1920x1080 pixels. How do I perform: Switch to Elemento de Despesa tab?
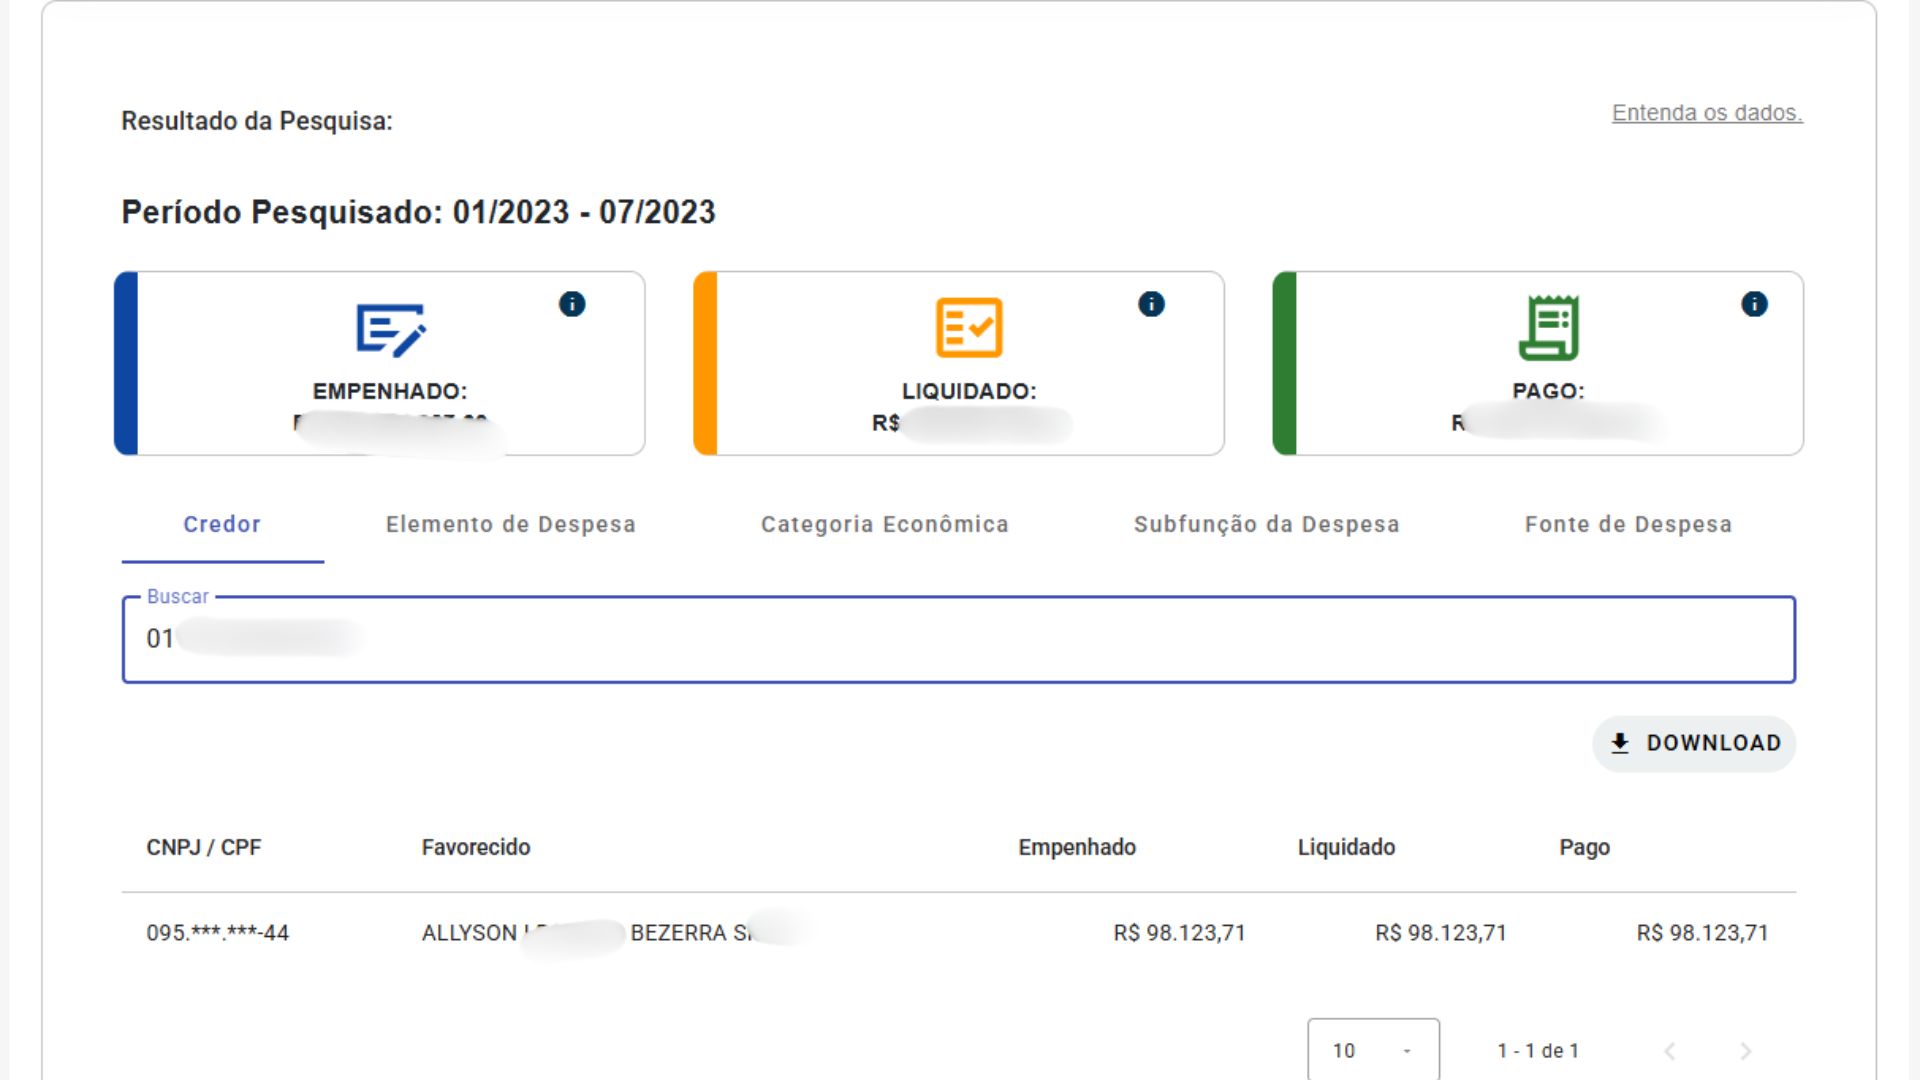pos(511,525)
